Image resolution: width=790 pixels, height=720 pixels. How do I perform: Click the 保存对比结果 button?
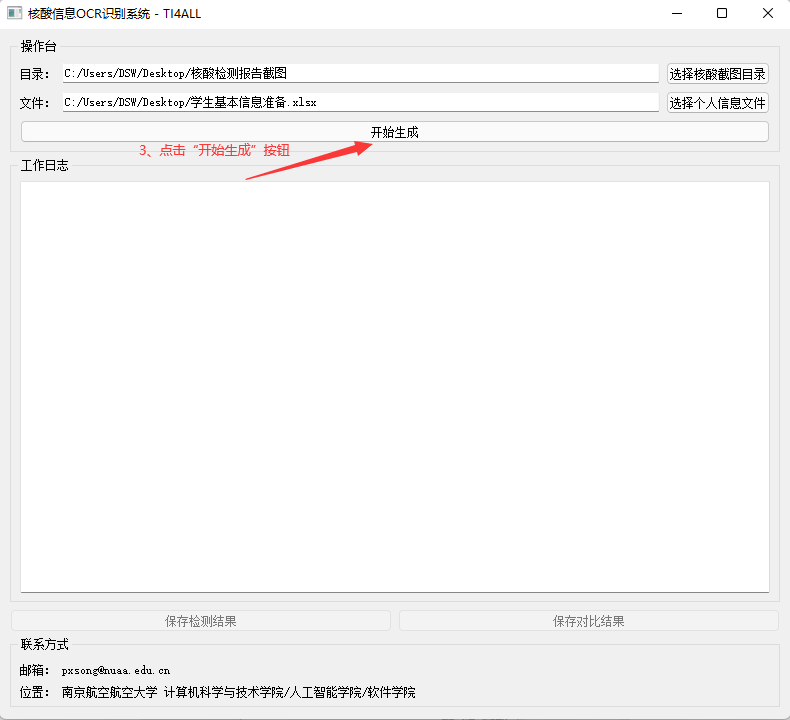(588, 621)
